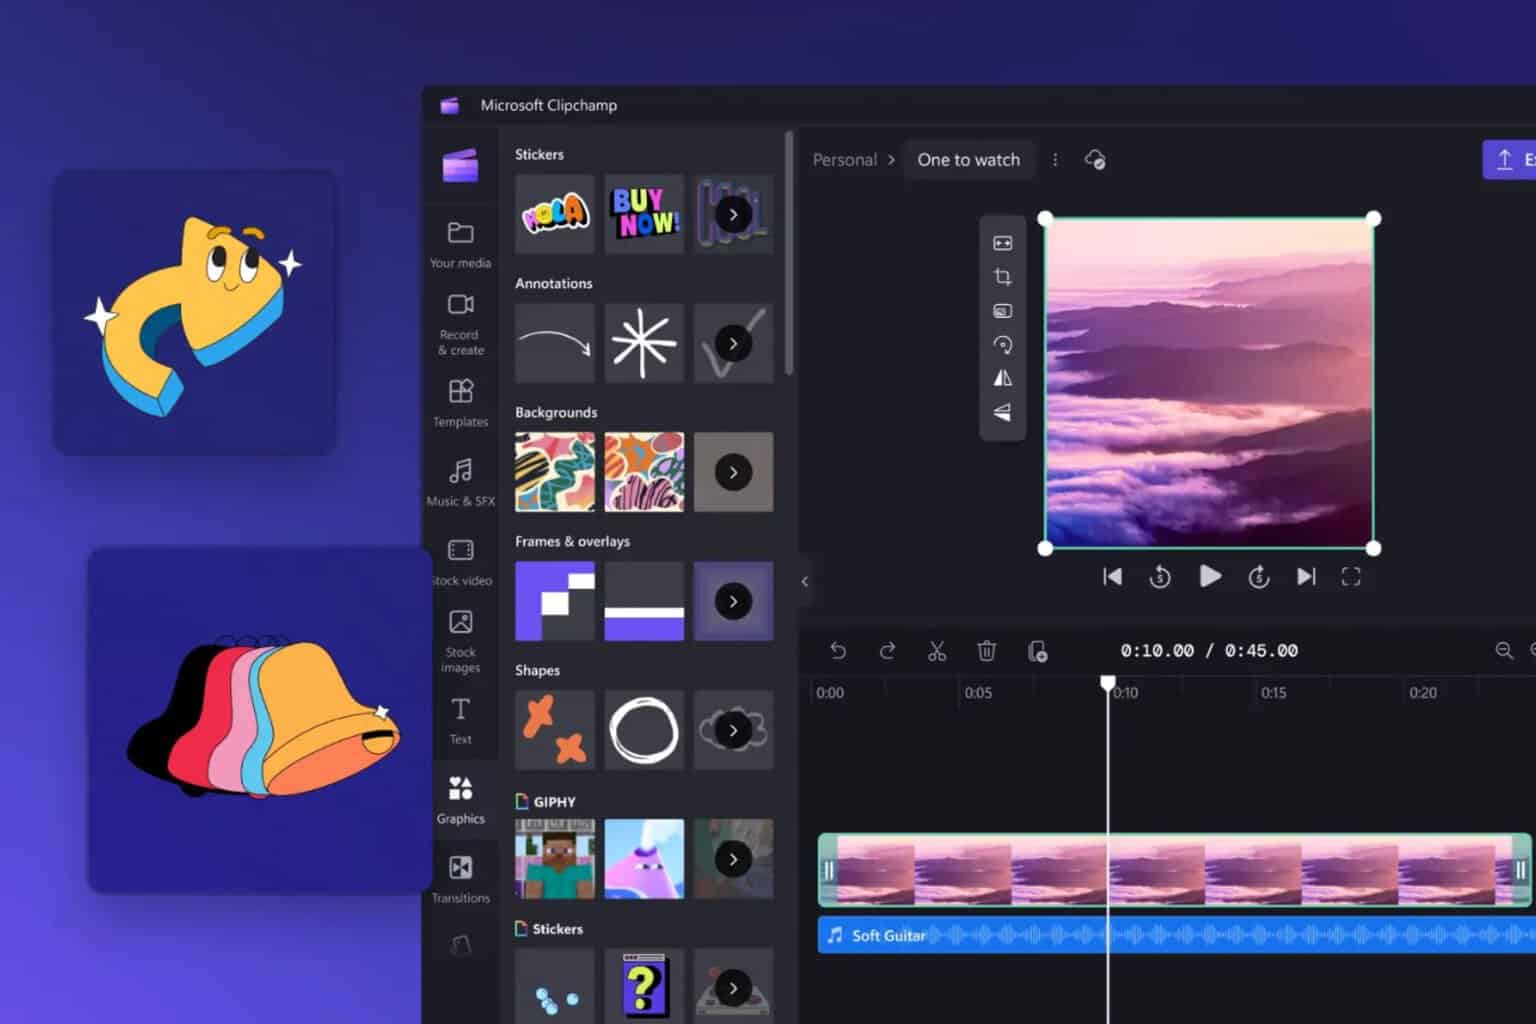Click the playhead handle at 0:10

tap(1108, 683)
